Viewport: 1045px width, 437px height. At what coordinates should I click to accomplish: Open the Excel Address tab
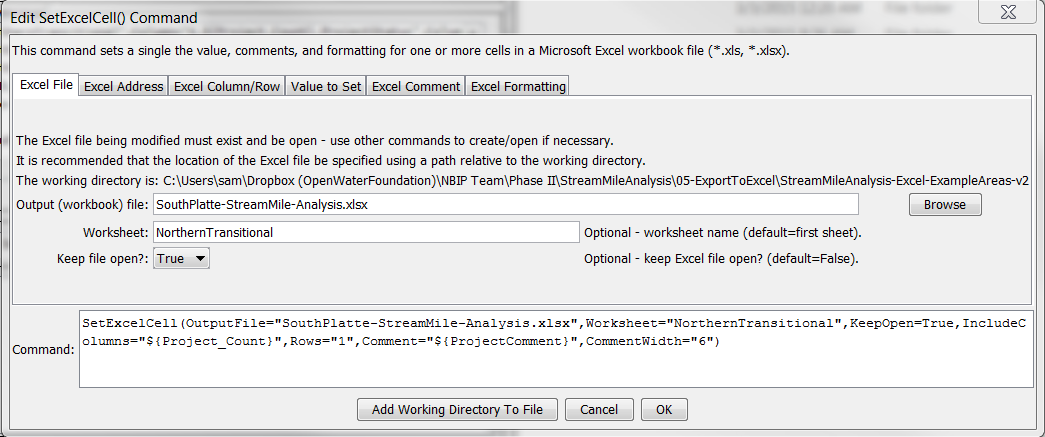pyautogui.click(x=123, y=86)
